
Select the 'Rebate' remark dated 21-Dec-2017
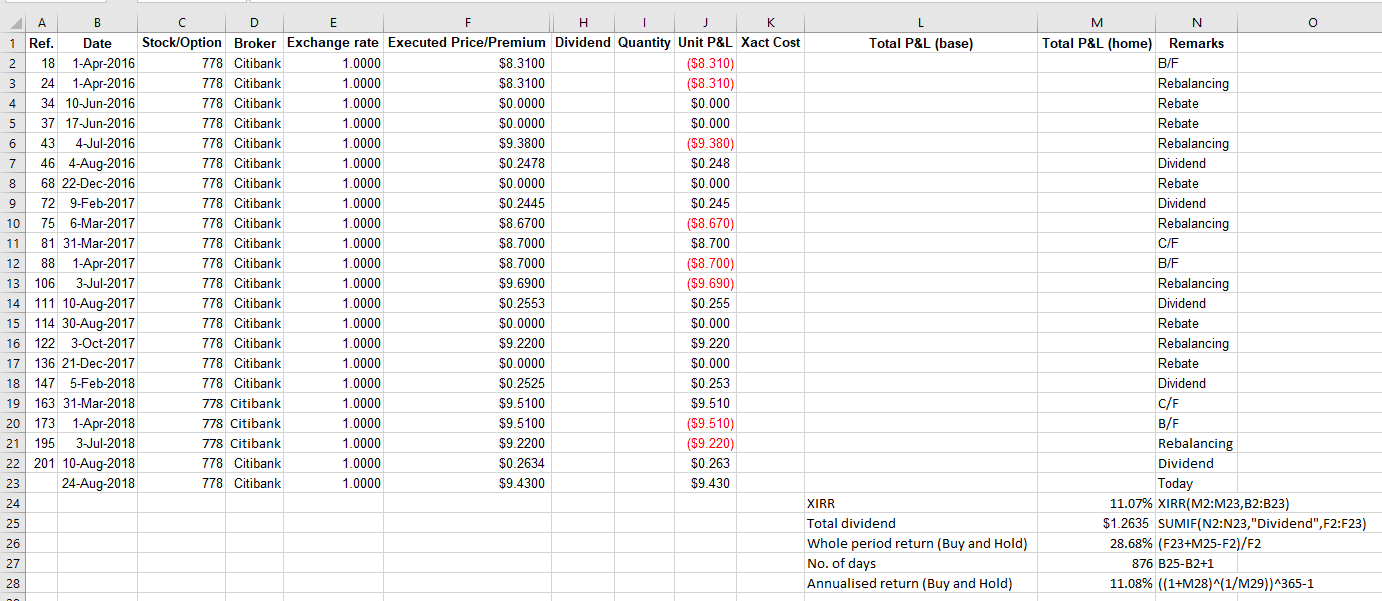click(1197, 363)
